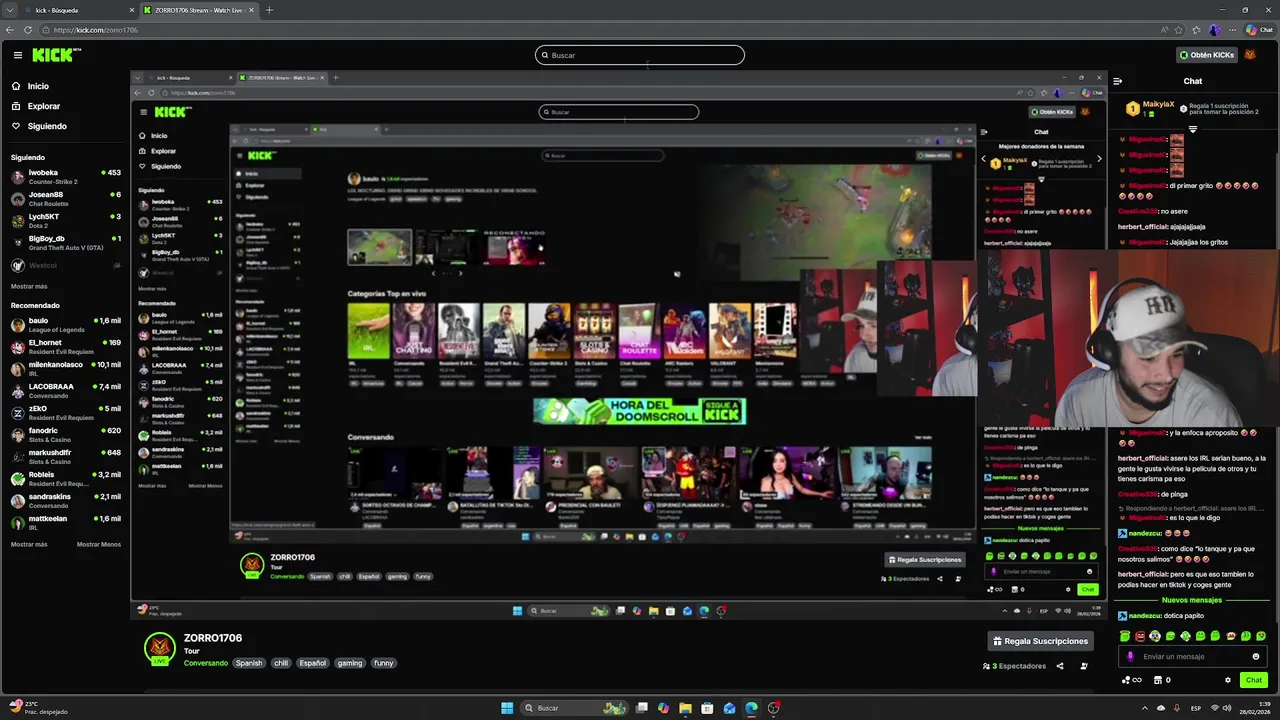Open fanodric's Slots & Casino channel
Viewport: 1280px width, 720px height.
point(65,434)
